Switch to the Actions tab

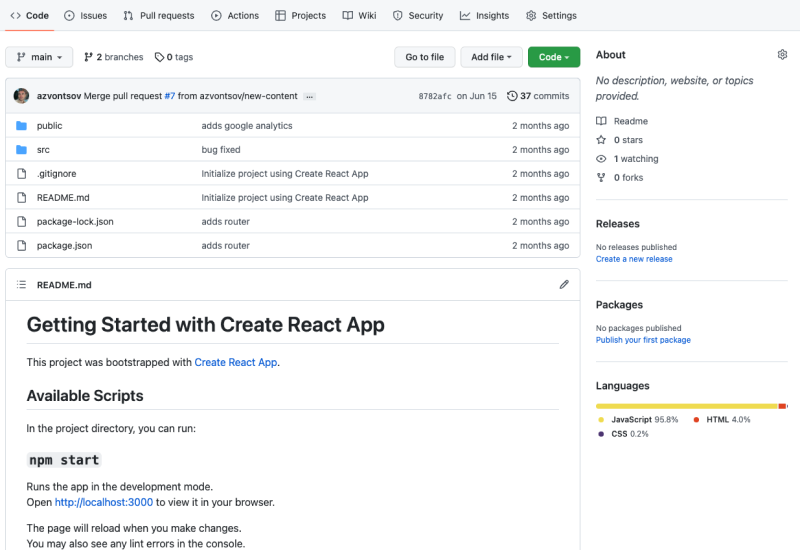[x=235, y=15]
